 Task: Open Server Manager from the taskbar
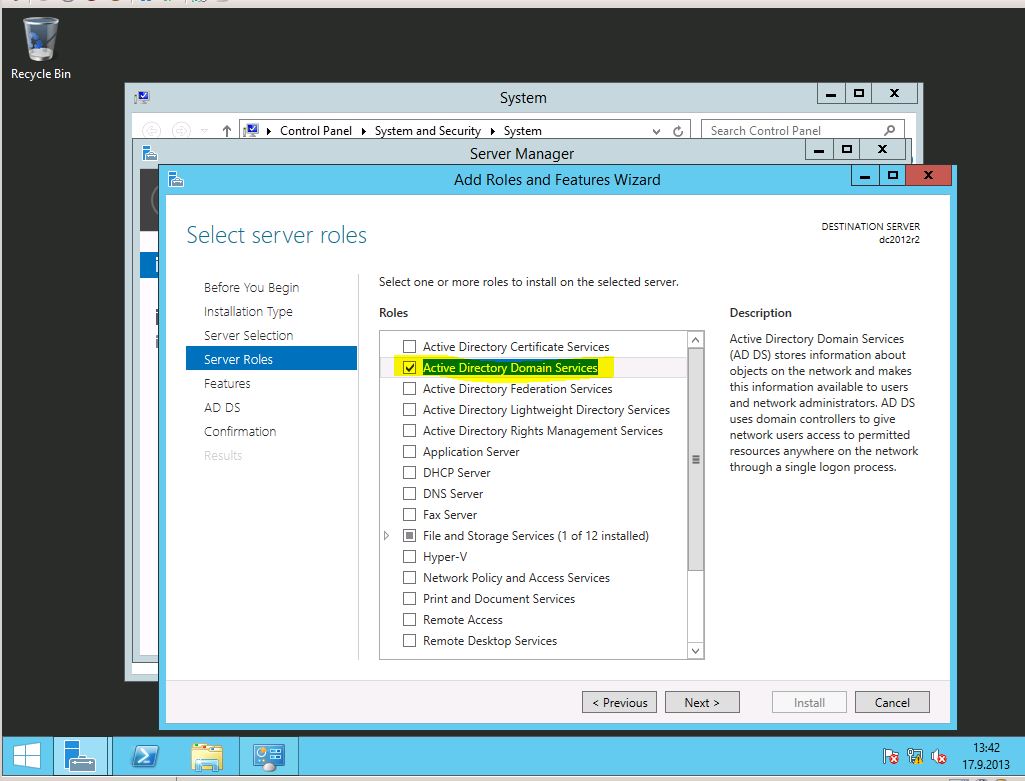point(80,756)
